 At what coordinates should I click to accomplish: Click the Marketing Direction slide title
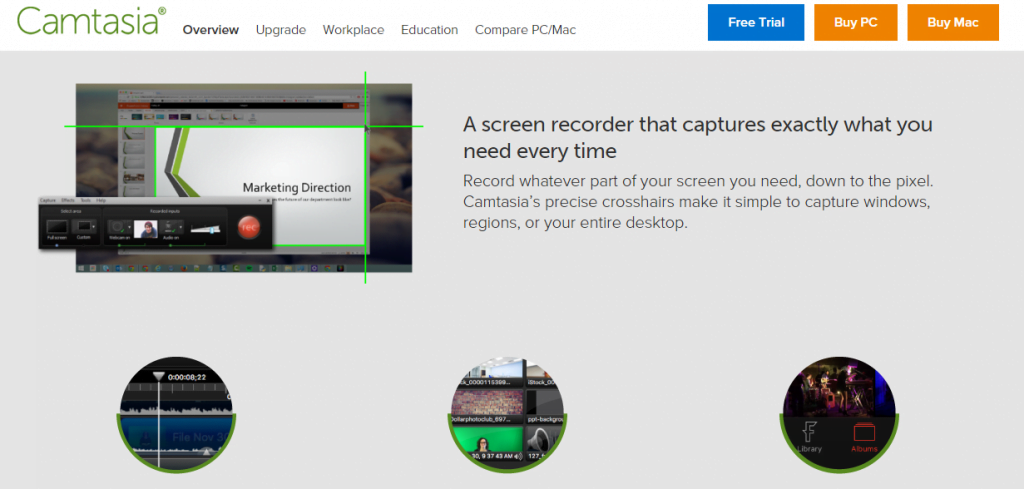click(x=296, y=187)
